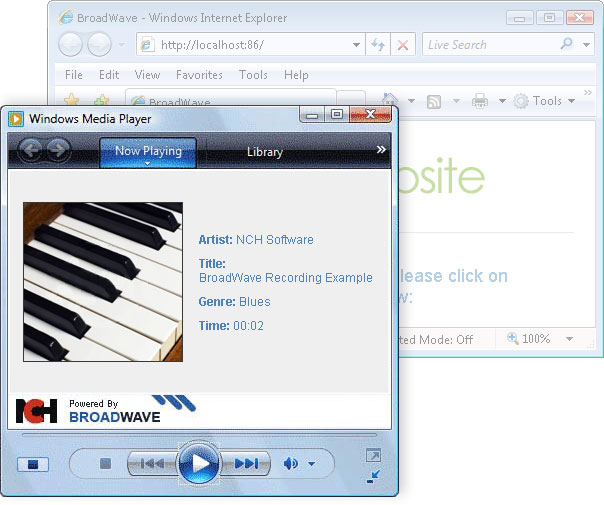This screenshot has height=505, width=604.
Task: Click the search magnifier icon
Action: click(x=567, y=44)
